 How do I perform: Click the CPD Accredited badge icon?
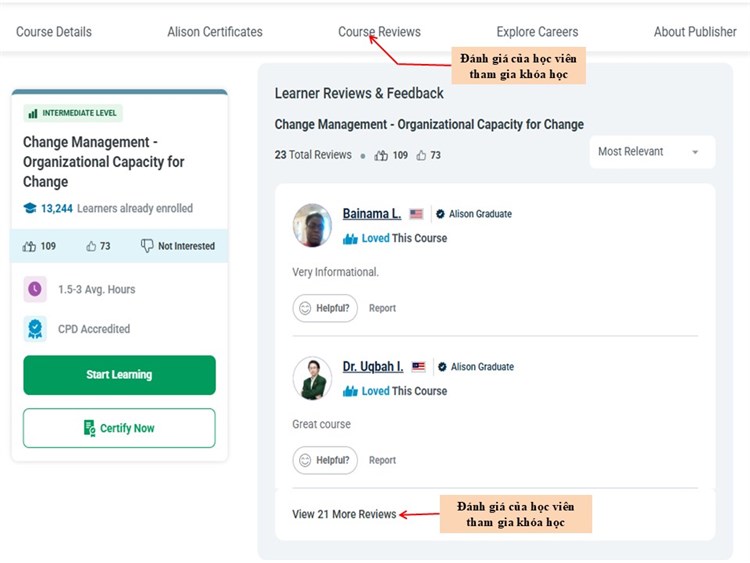[35, 329]
